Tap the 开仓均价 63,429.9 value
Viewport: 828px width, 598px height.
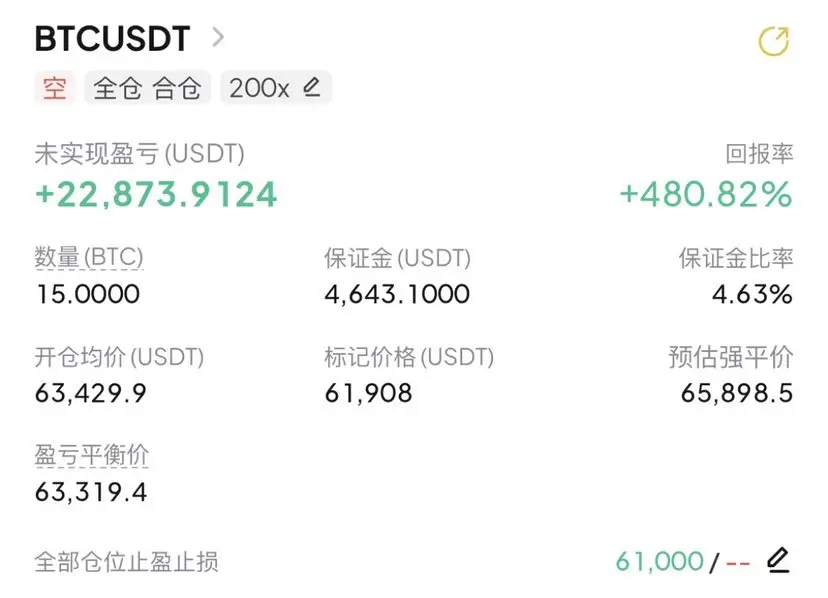[x=91, y=393]
